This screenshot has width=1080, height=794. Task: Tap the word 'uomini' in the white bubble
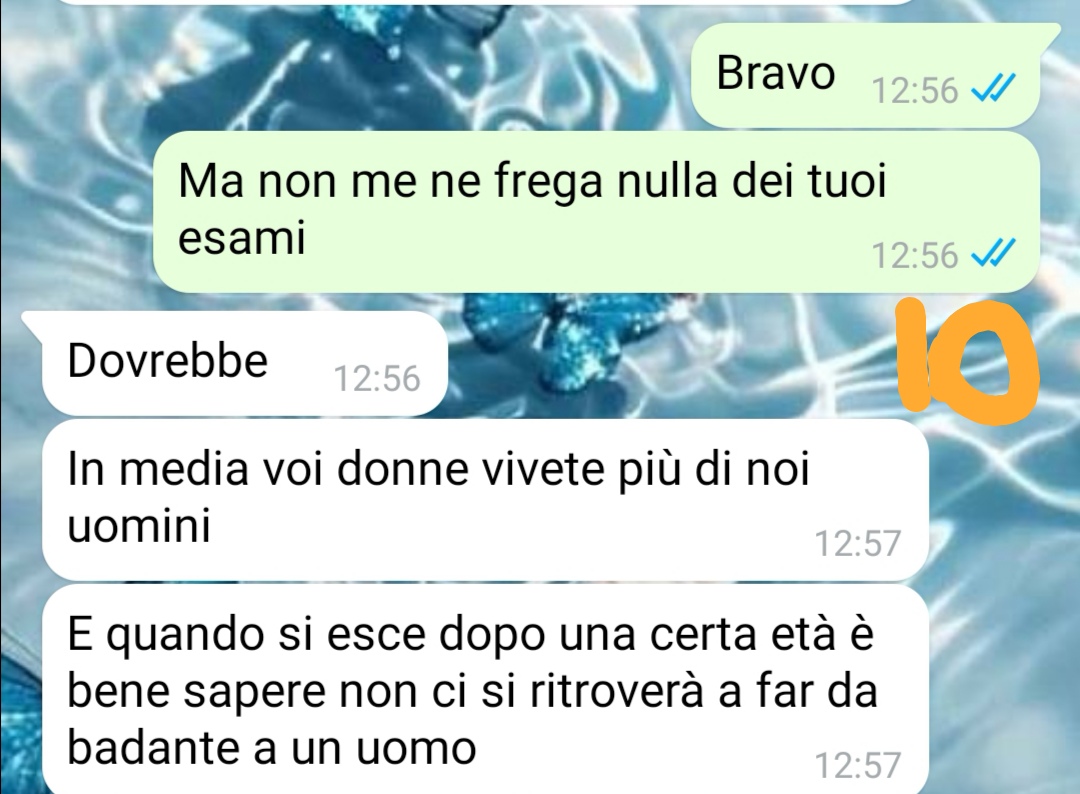click(x=138, y=526)
